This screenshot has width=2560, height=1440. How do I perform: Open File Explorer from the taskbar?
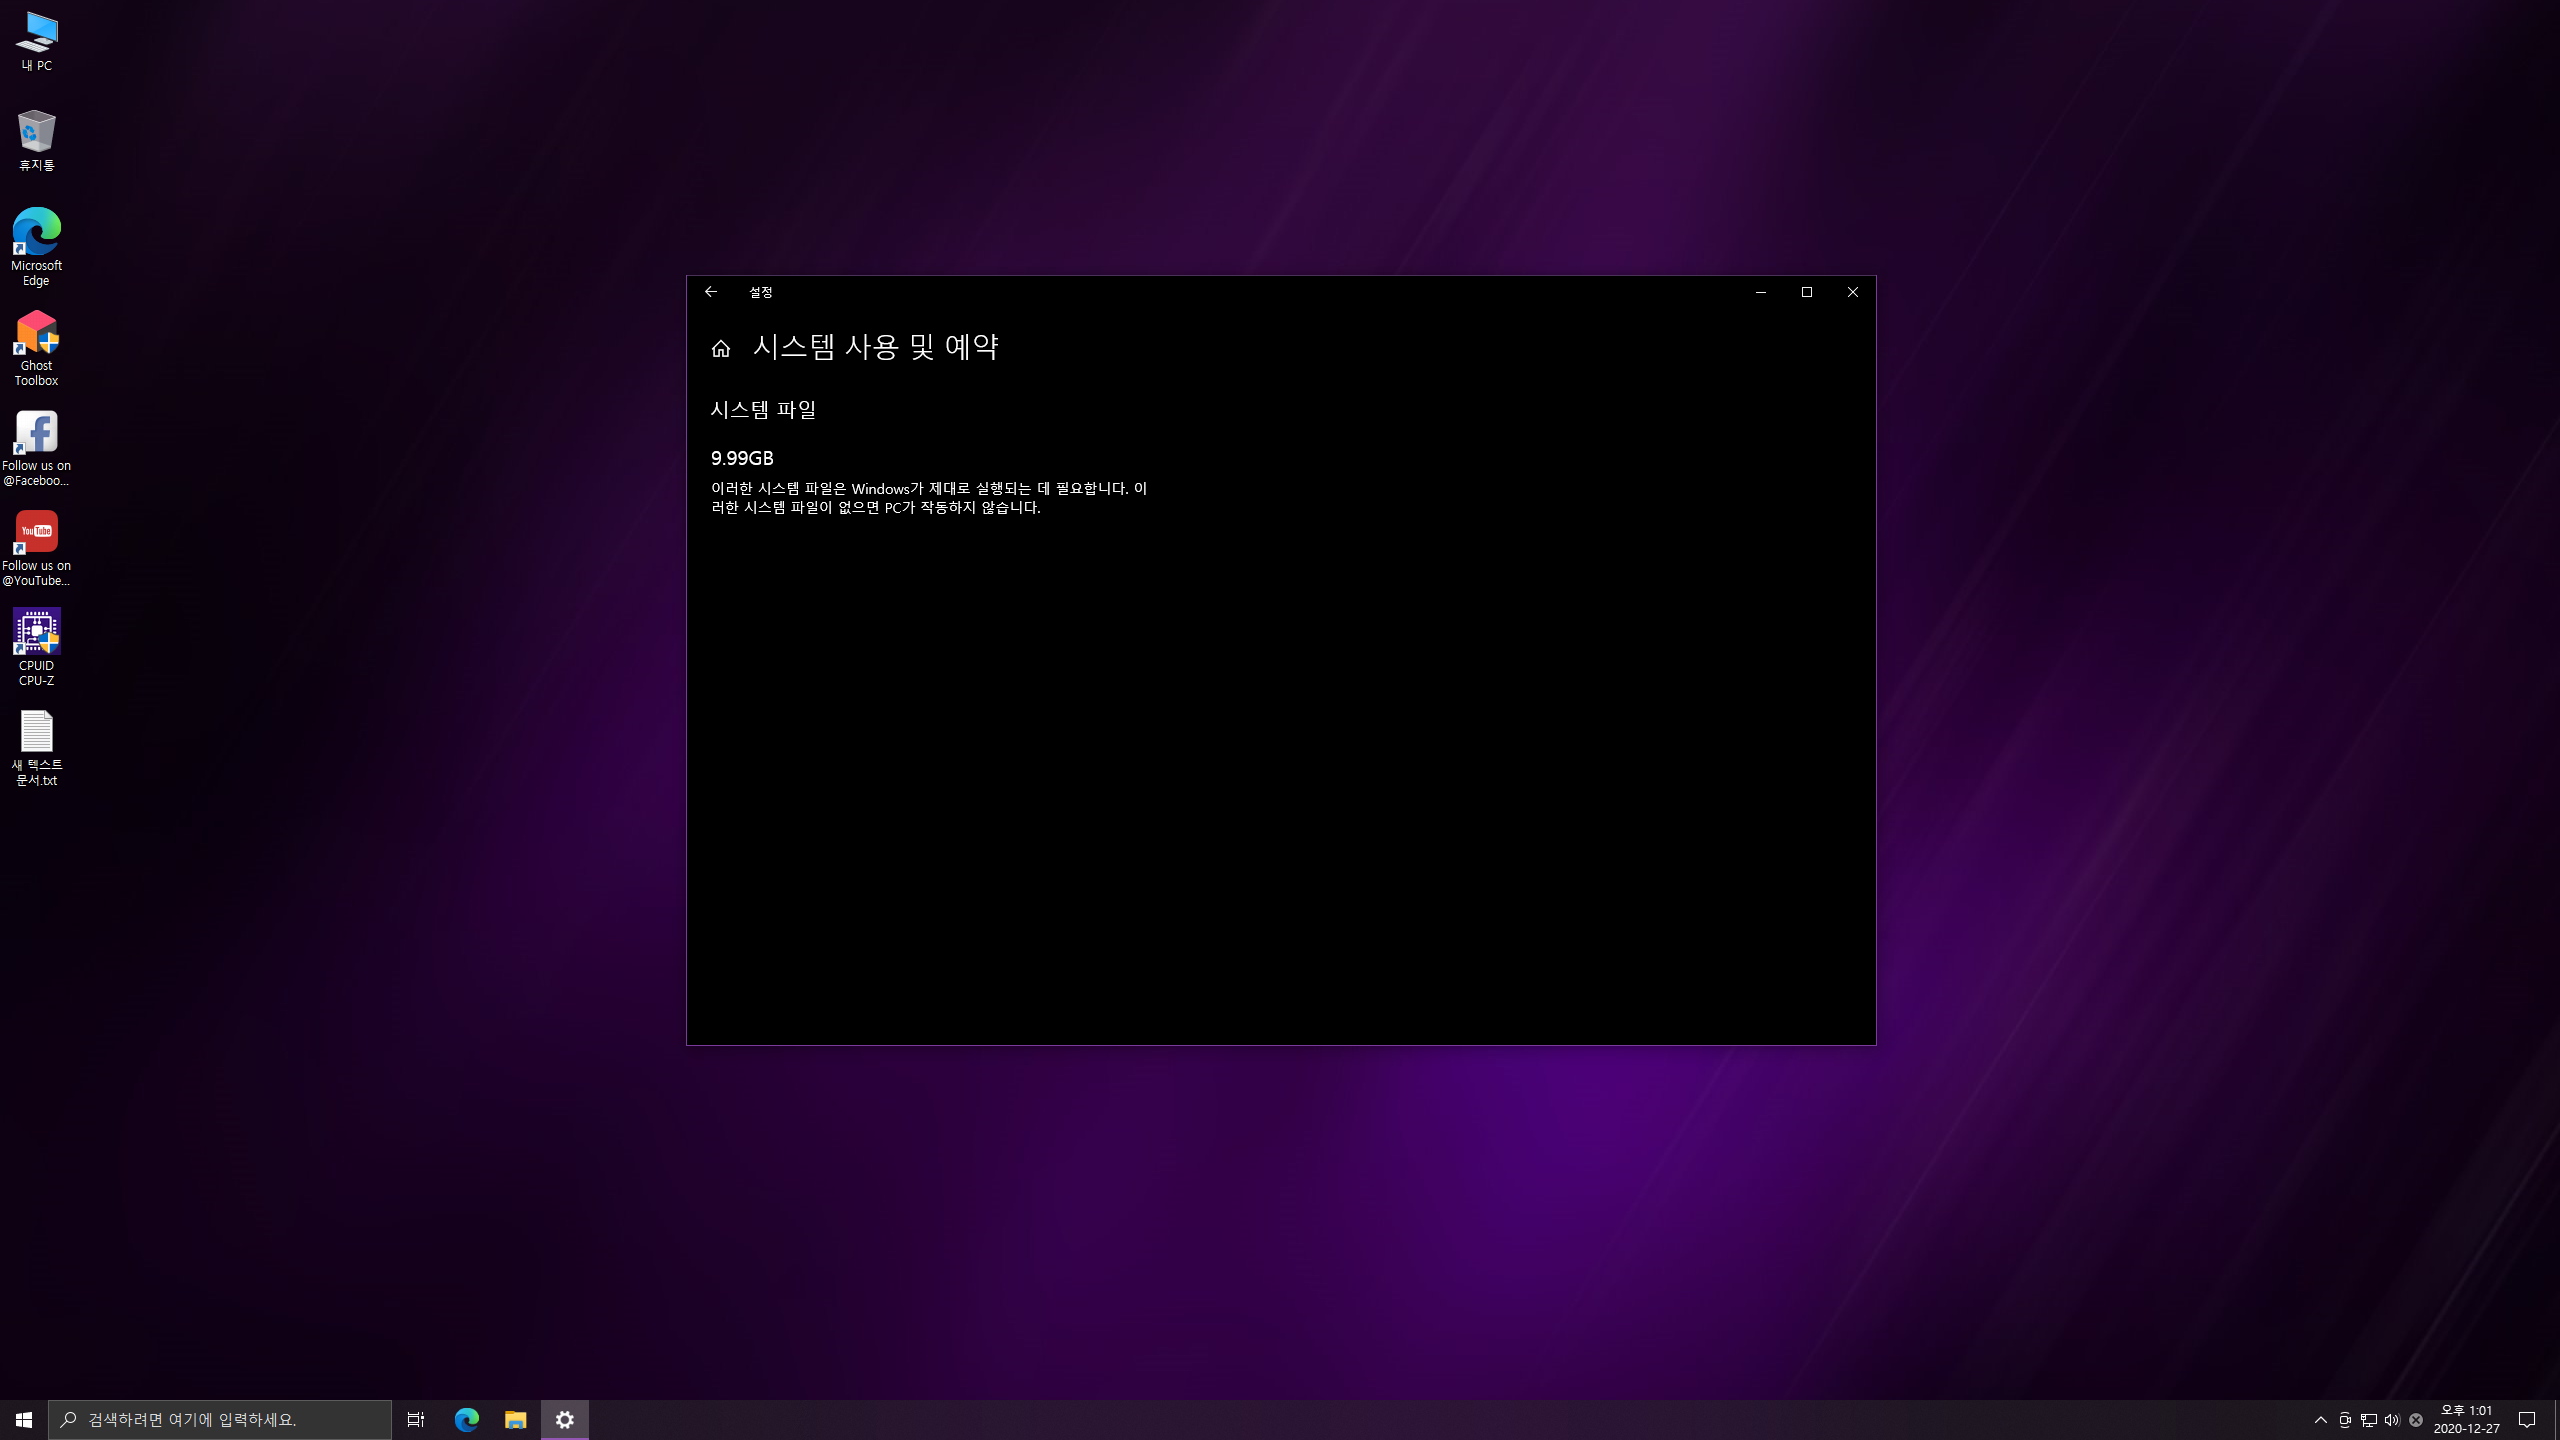click(x=516, y=1420)
